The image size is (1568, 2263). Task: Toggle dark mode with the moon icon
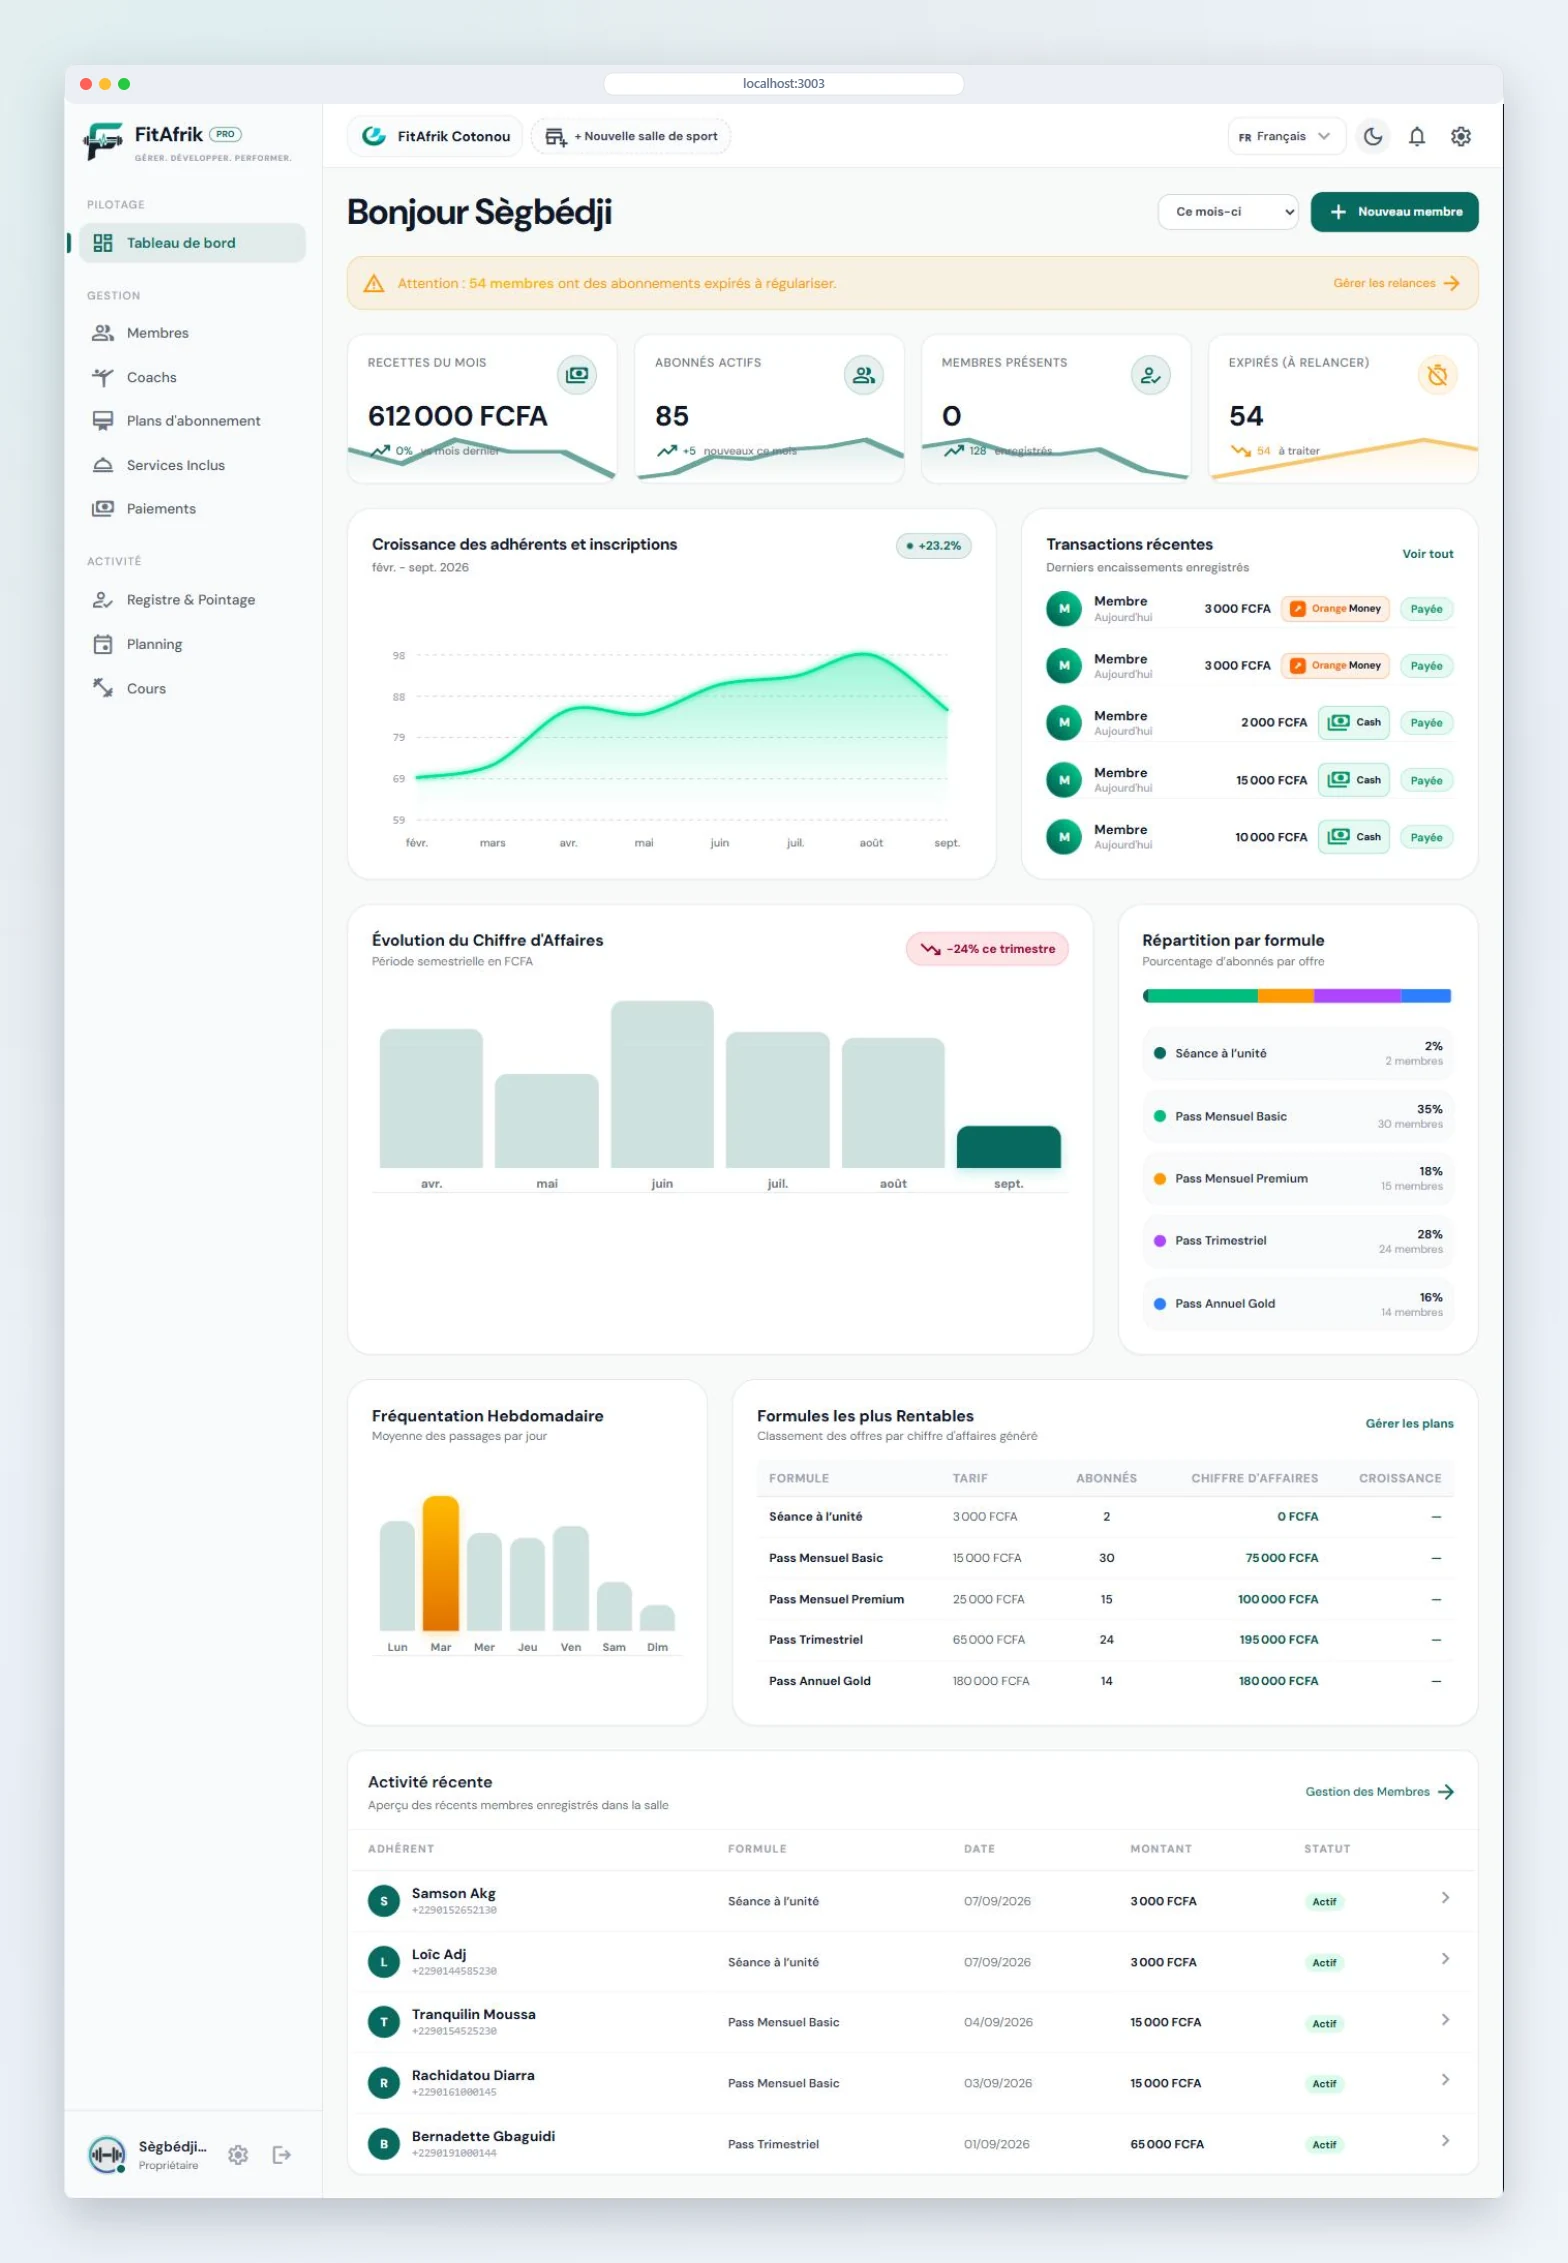[1373, 136]
